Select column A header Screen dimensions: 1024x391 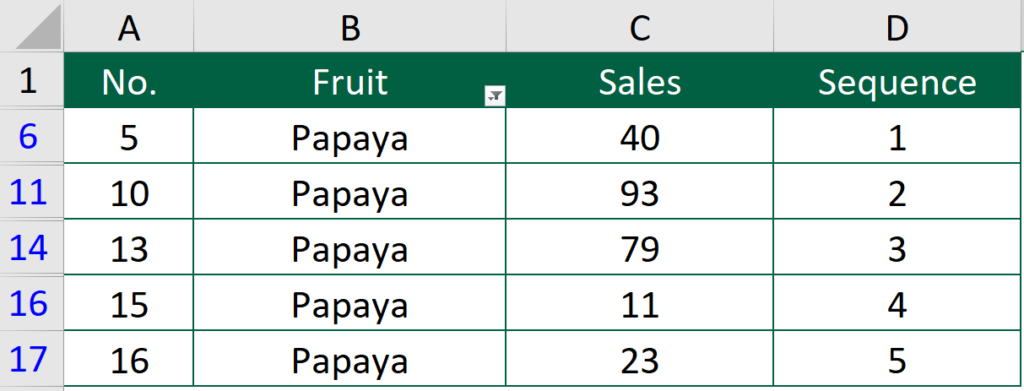pos(129,26)
